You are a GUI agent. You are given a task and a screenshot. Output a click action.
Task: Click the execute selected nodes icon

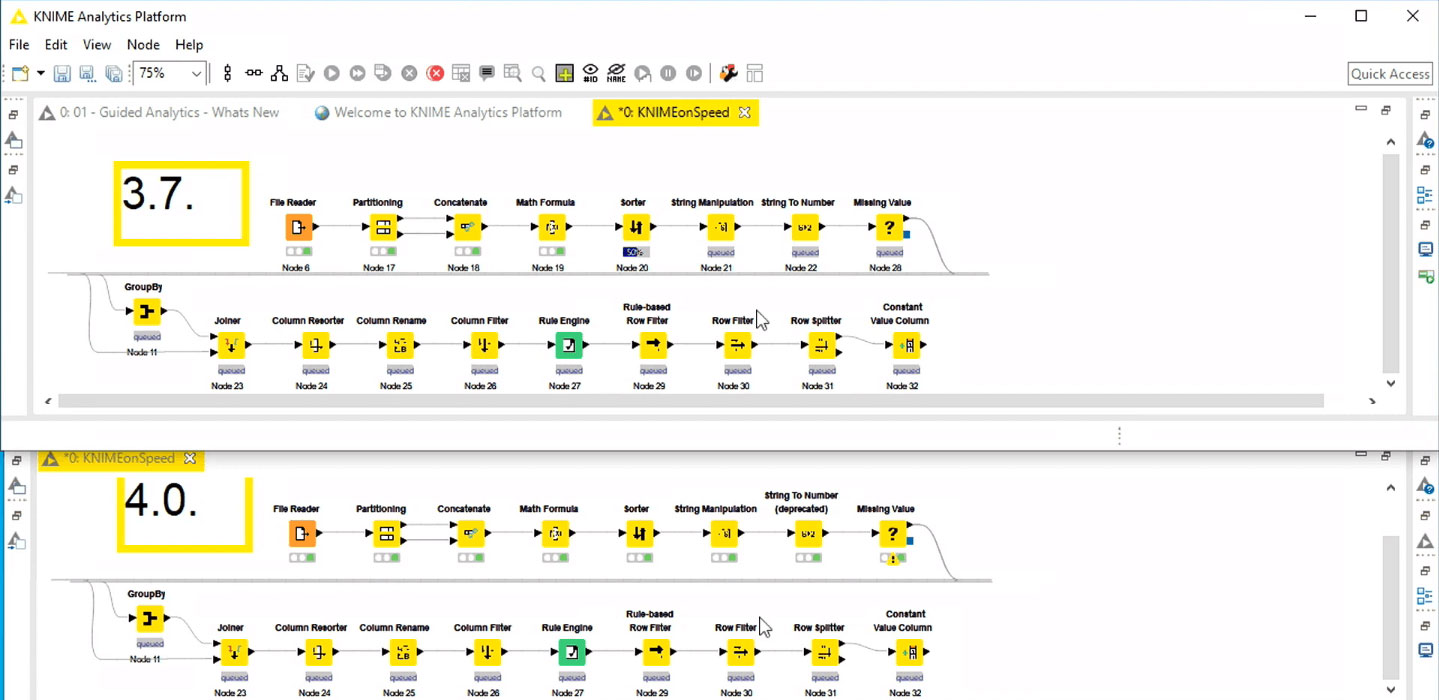point(332,73)
